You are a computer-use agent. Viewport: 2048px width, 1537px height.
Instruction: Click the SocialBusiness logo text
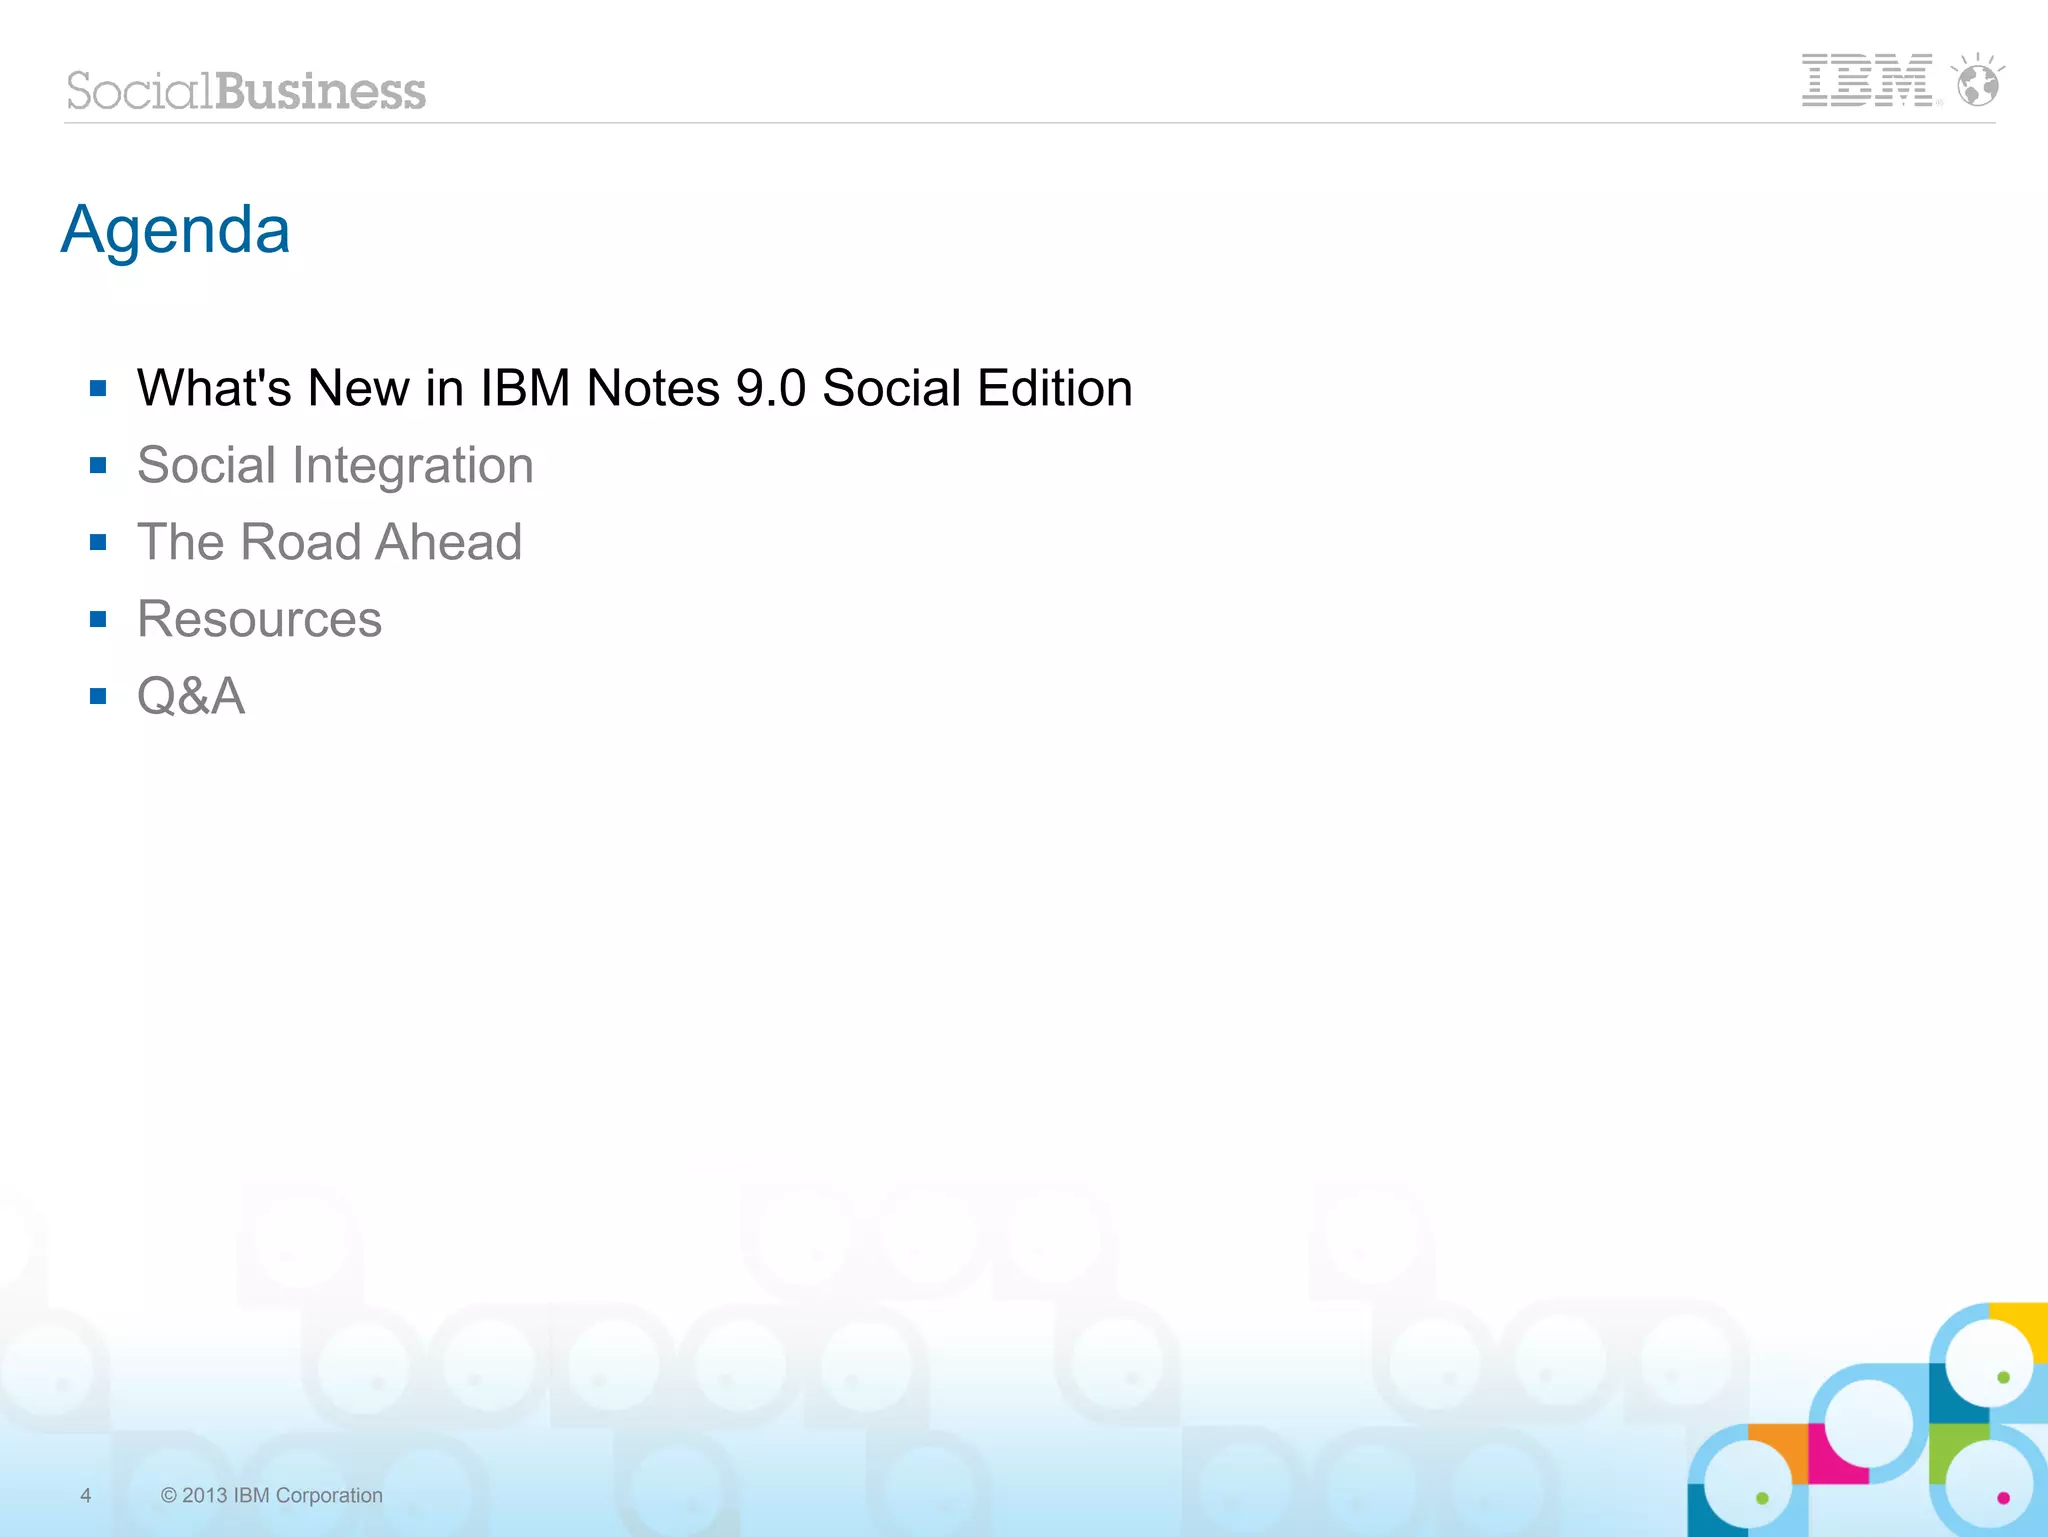point(246,91)
